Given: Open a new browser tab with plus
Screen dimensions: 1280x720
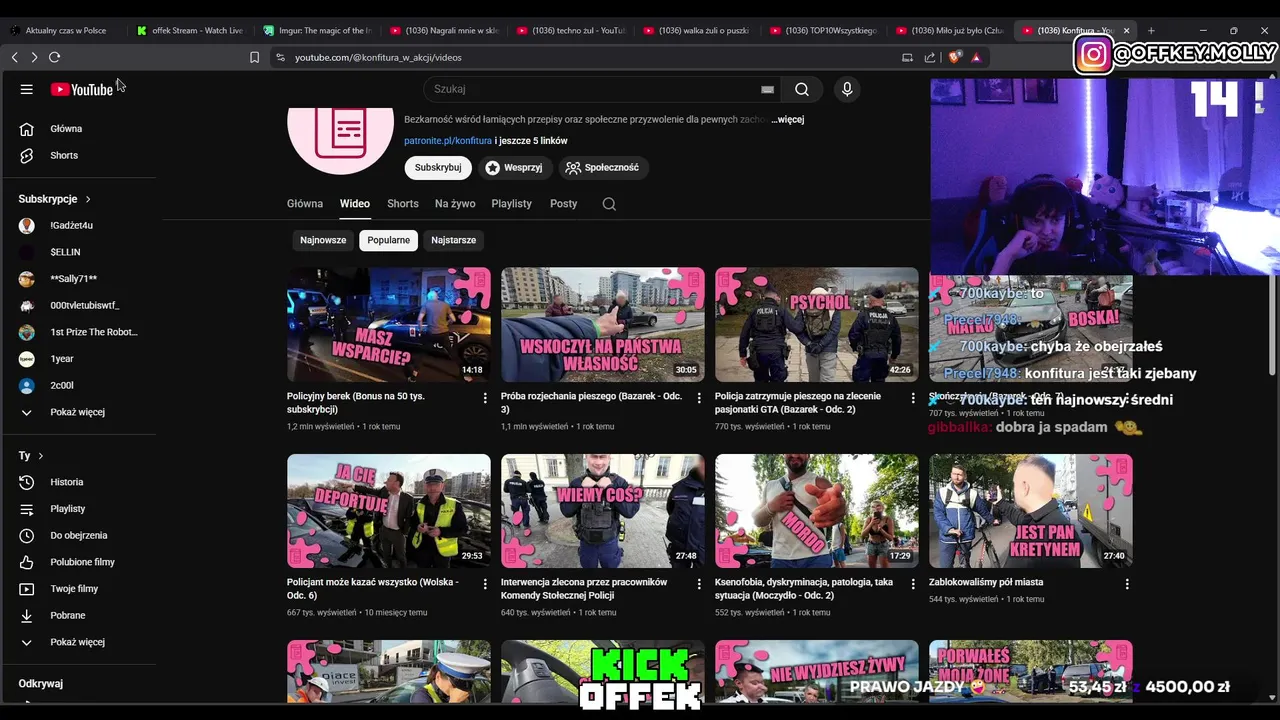Looking at the screenshot, I should (x=1151, y=31).
